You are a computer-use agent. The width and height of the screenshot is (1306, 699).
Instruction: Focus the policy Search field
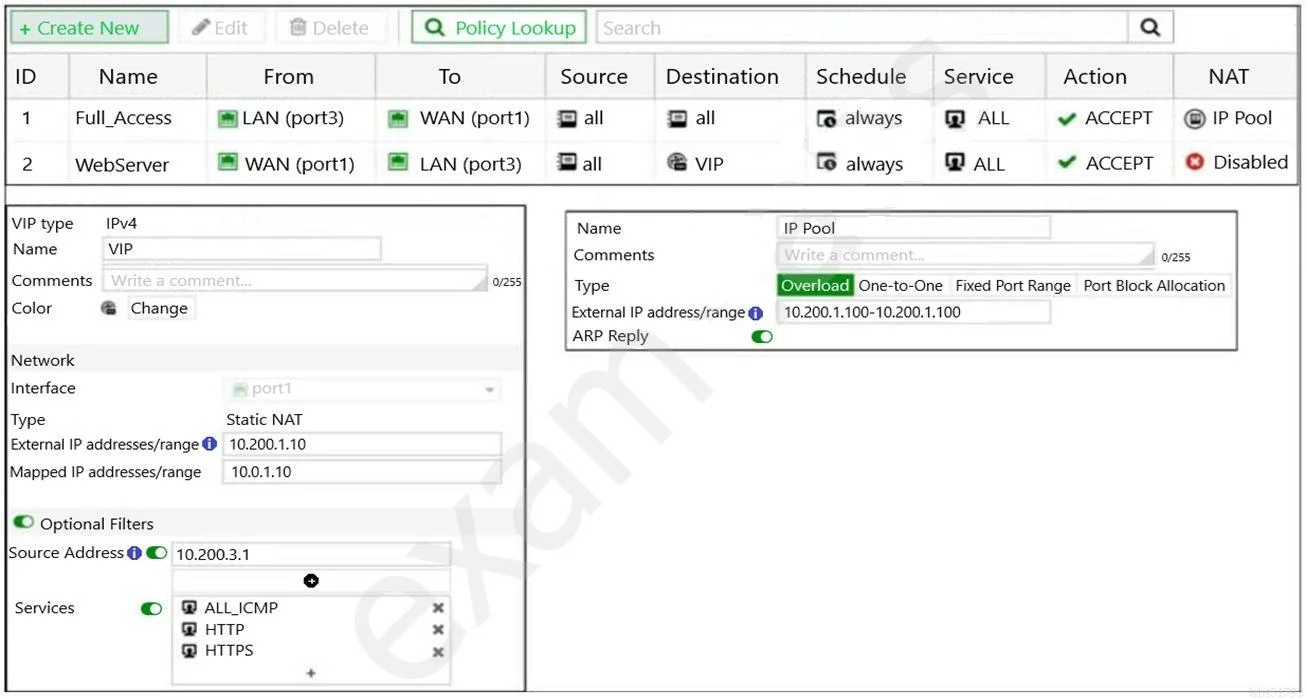pyautogui.click(x=862, y=28)
